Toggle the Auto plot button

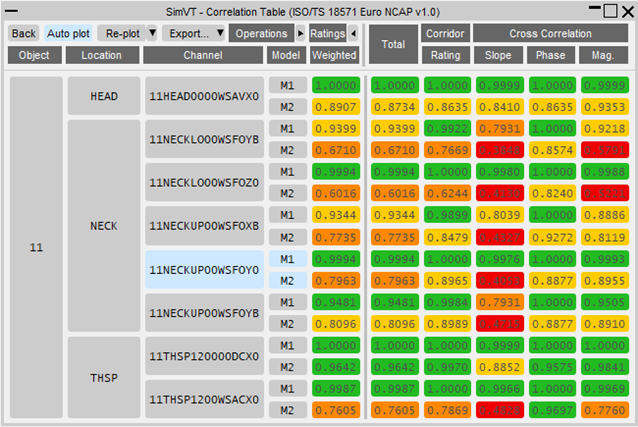(x=68, y=33)
